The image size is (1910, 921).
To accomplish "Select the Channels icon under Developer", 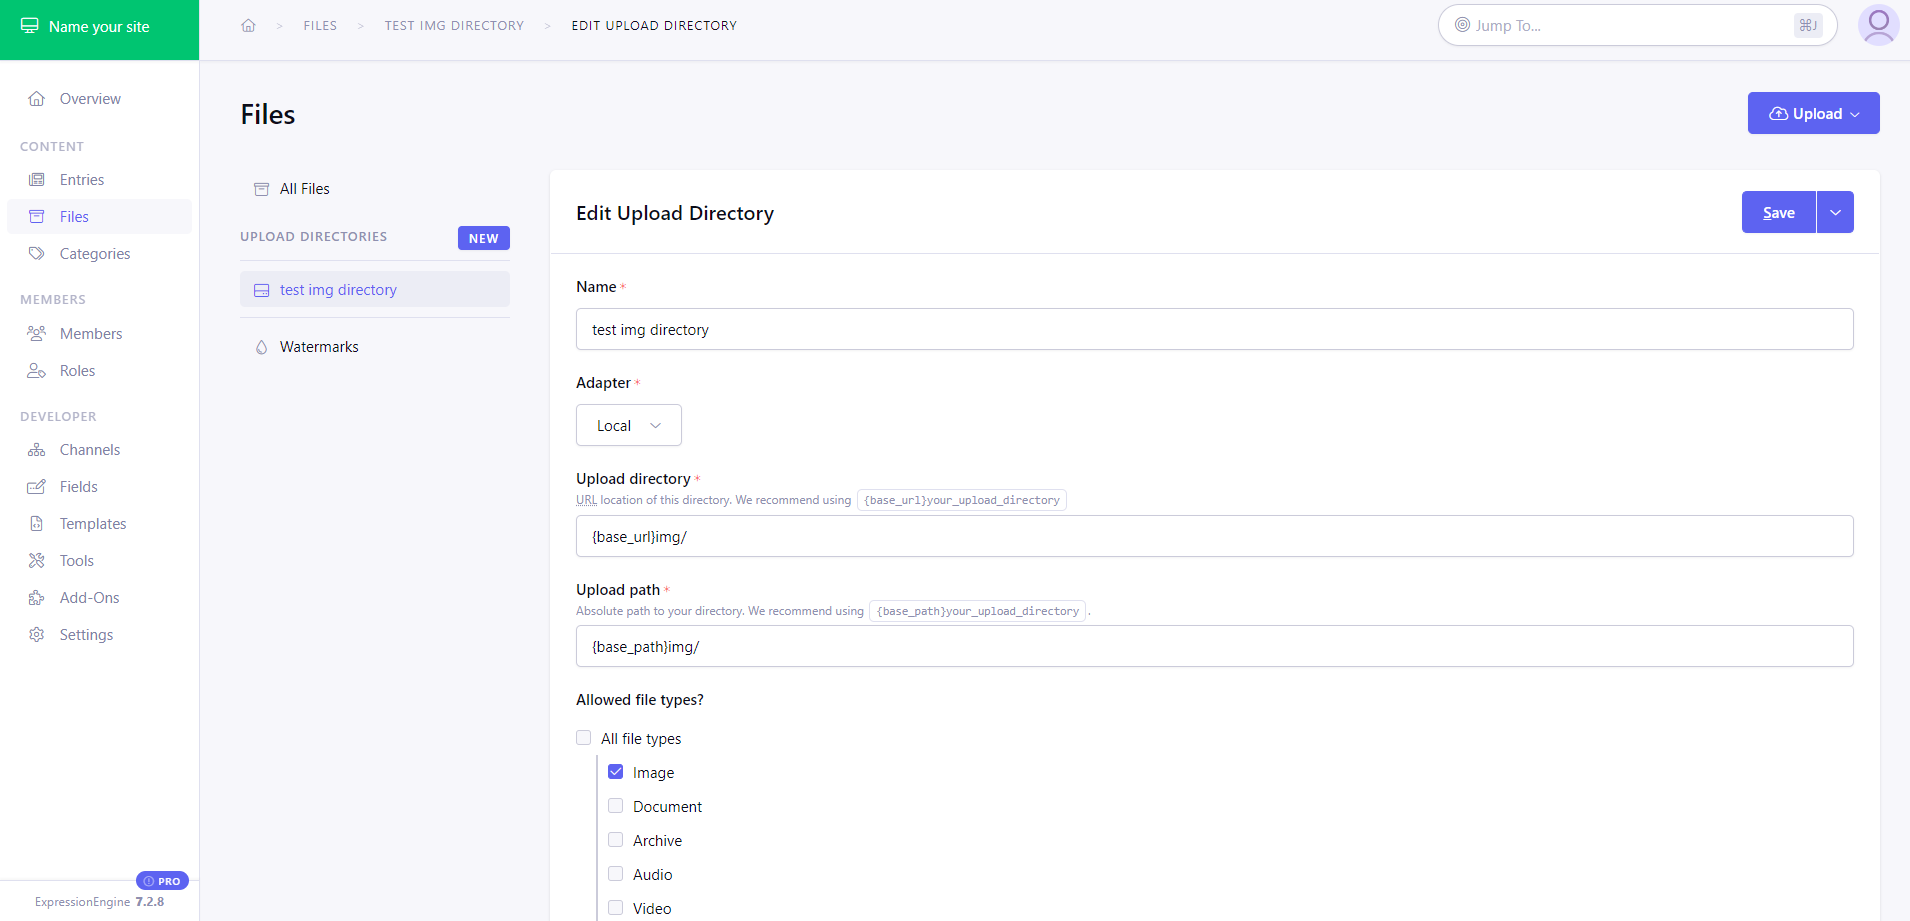I will (x=37, y=449).
